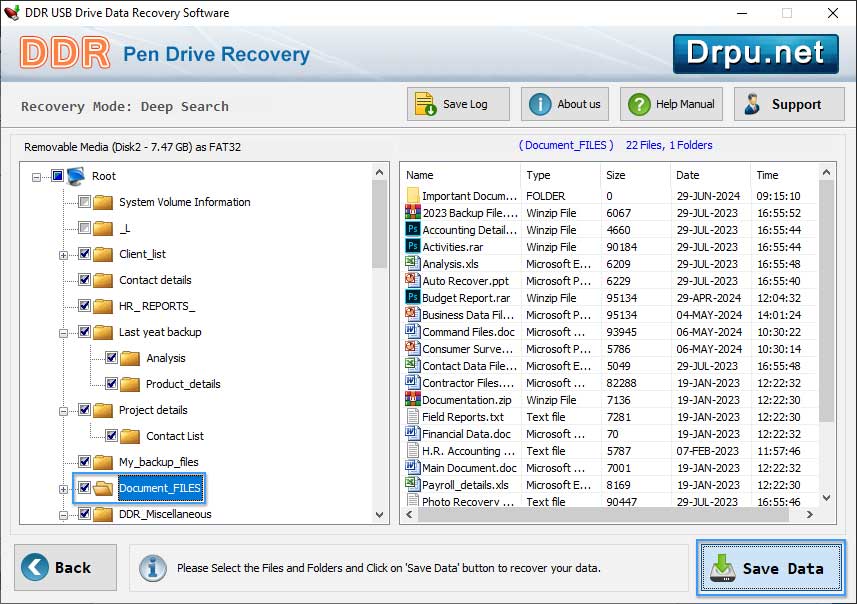
Task: Click the Documentation.zip Winzip icon
Action: 413,399
